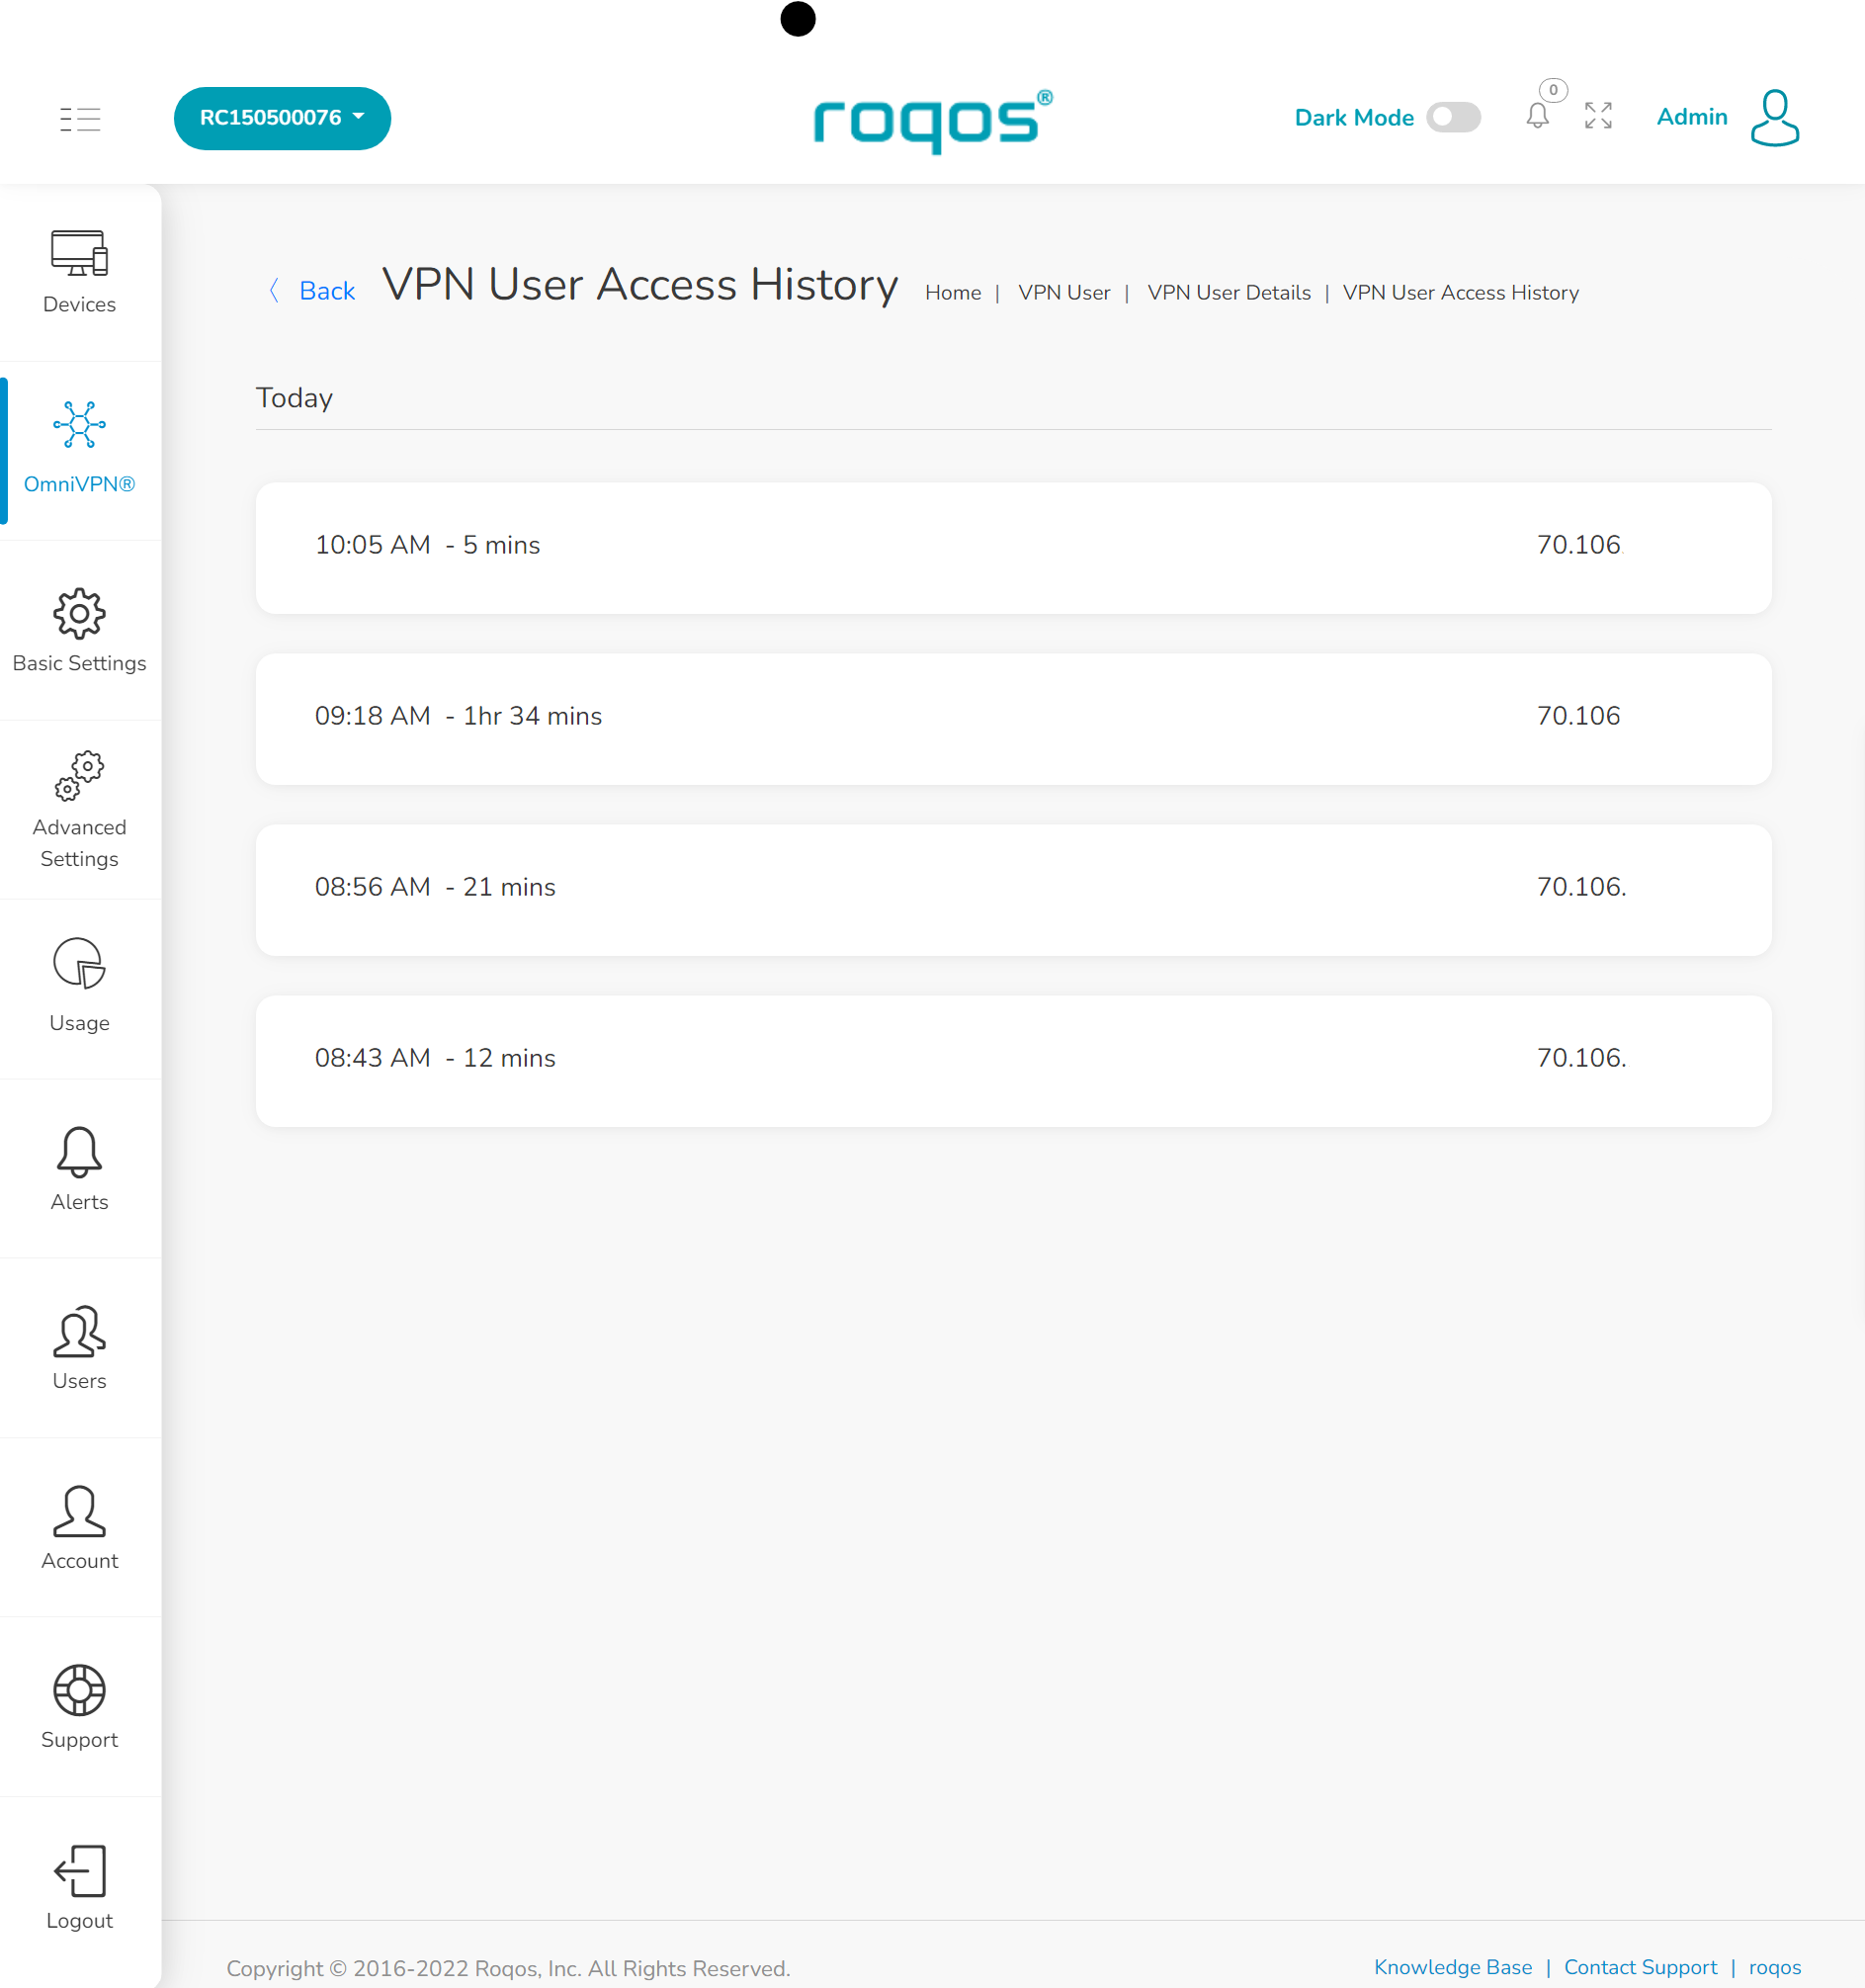Click the notification count badge
Viewport: 1865px width, 1988px height.
point(1553,90)
